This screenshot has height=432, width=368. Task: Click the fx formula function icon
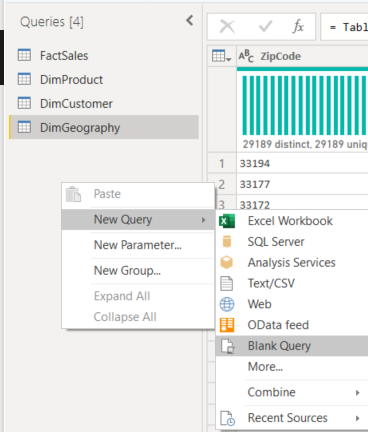tap(298, 26)
